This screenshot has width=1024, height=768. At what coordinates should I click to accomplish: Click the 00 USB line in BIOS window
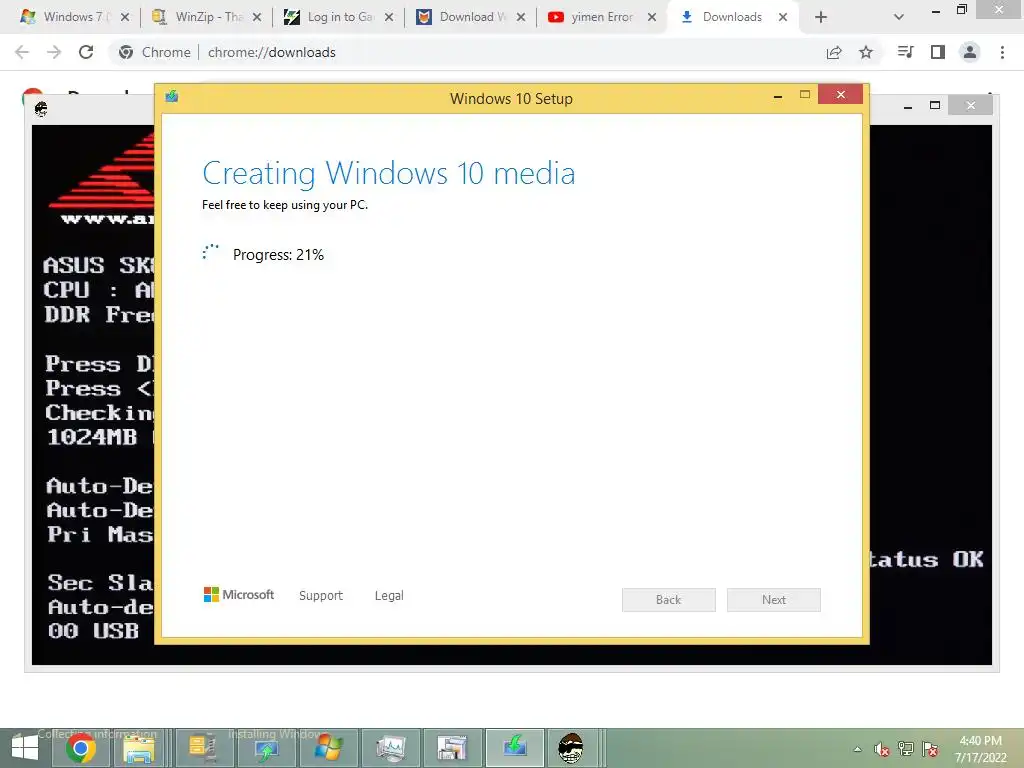93,631
